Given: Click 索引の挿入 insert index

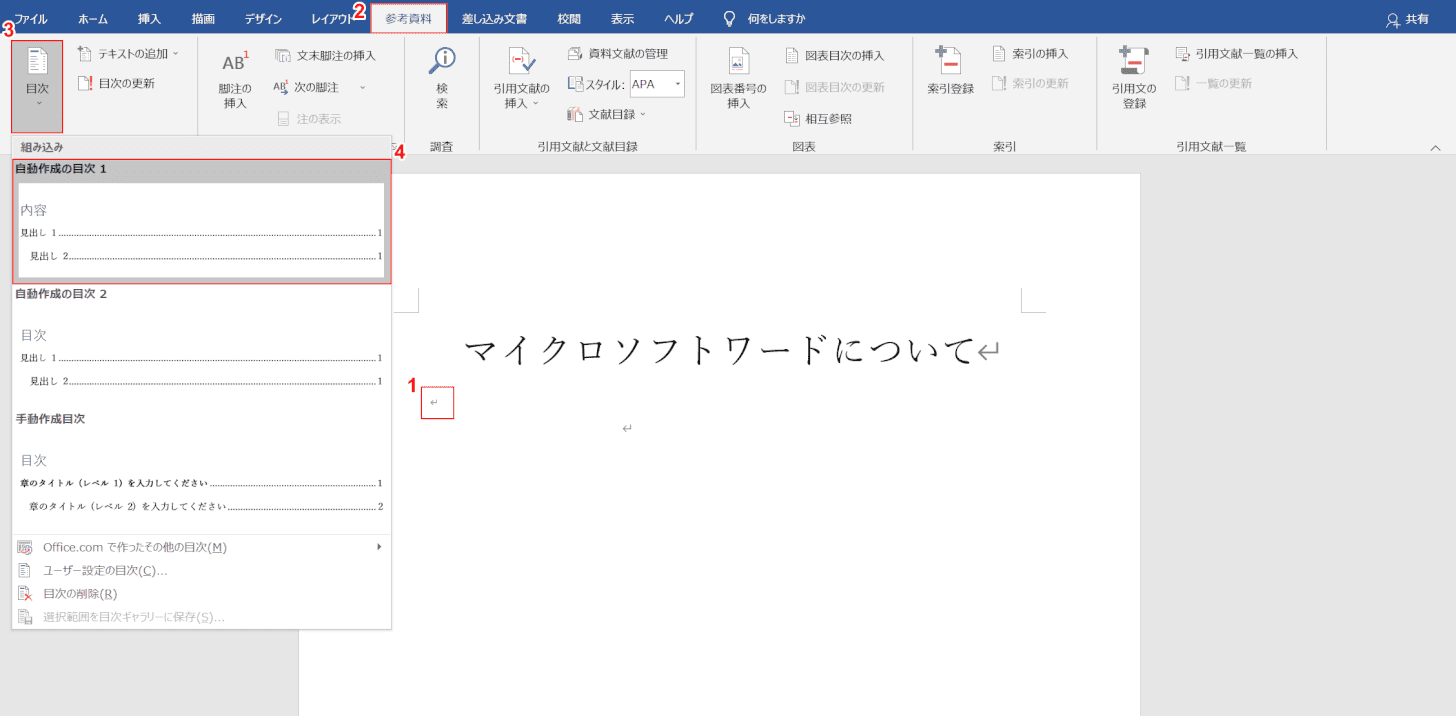Looking at the screenshot, I should (x=1029, y=53).
